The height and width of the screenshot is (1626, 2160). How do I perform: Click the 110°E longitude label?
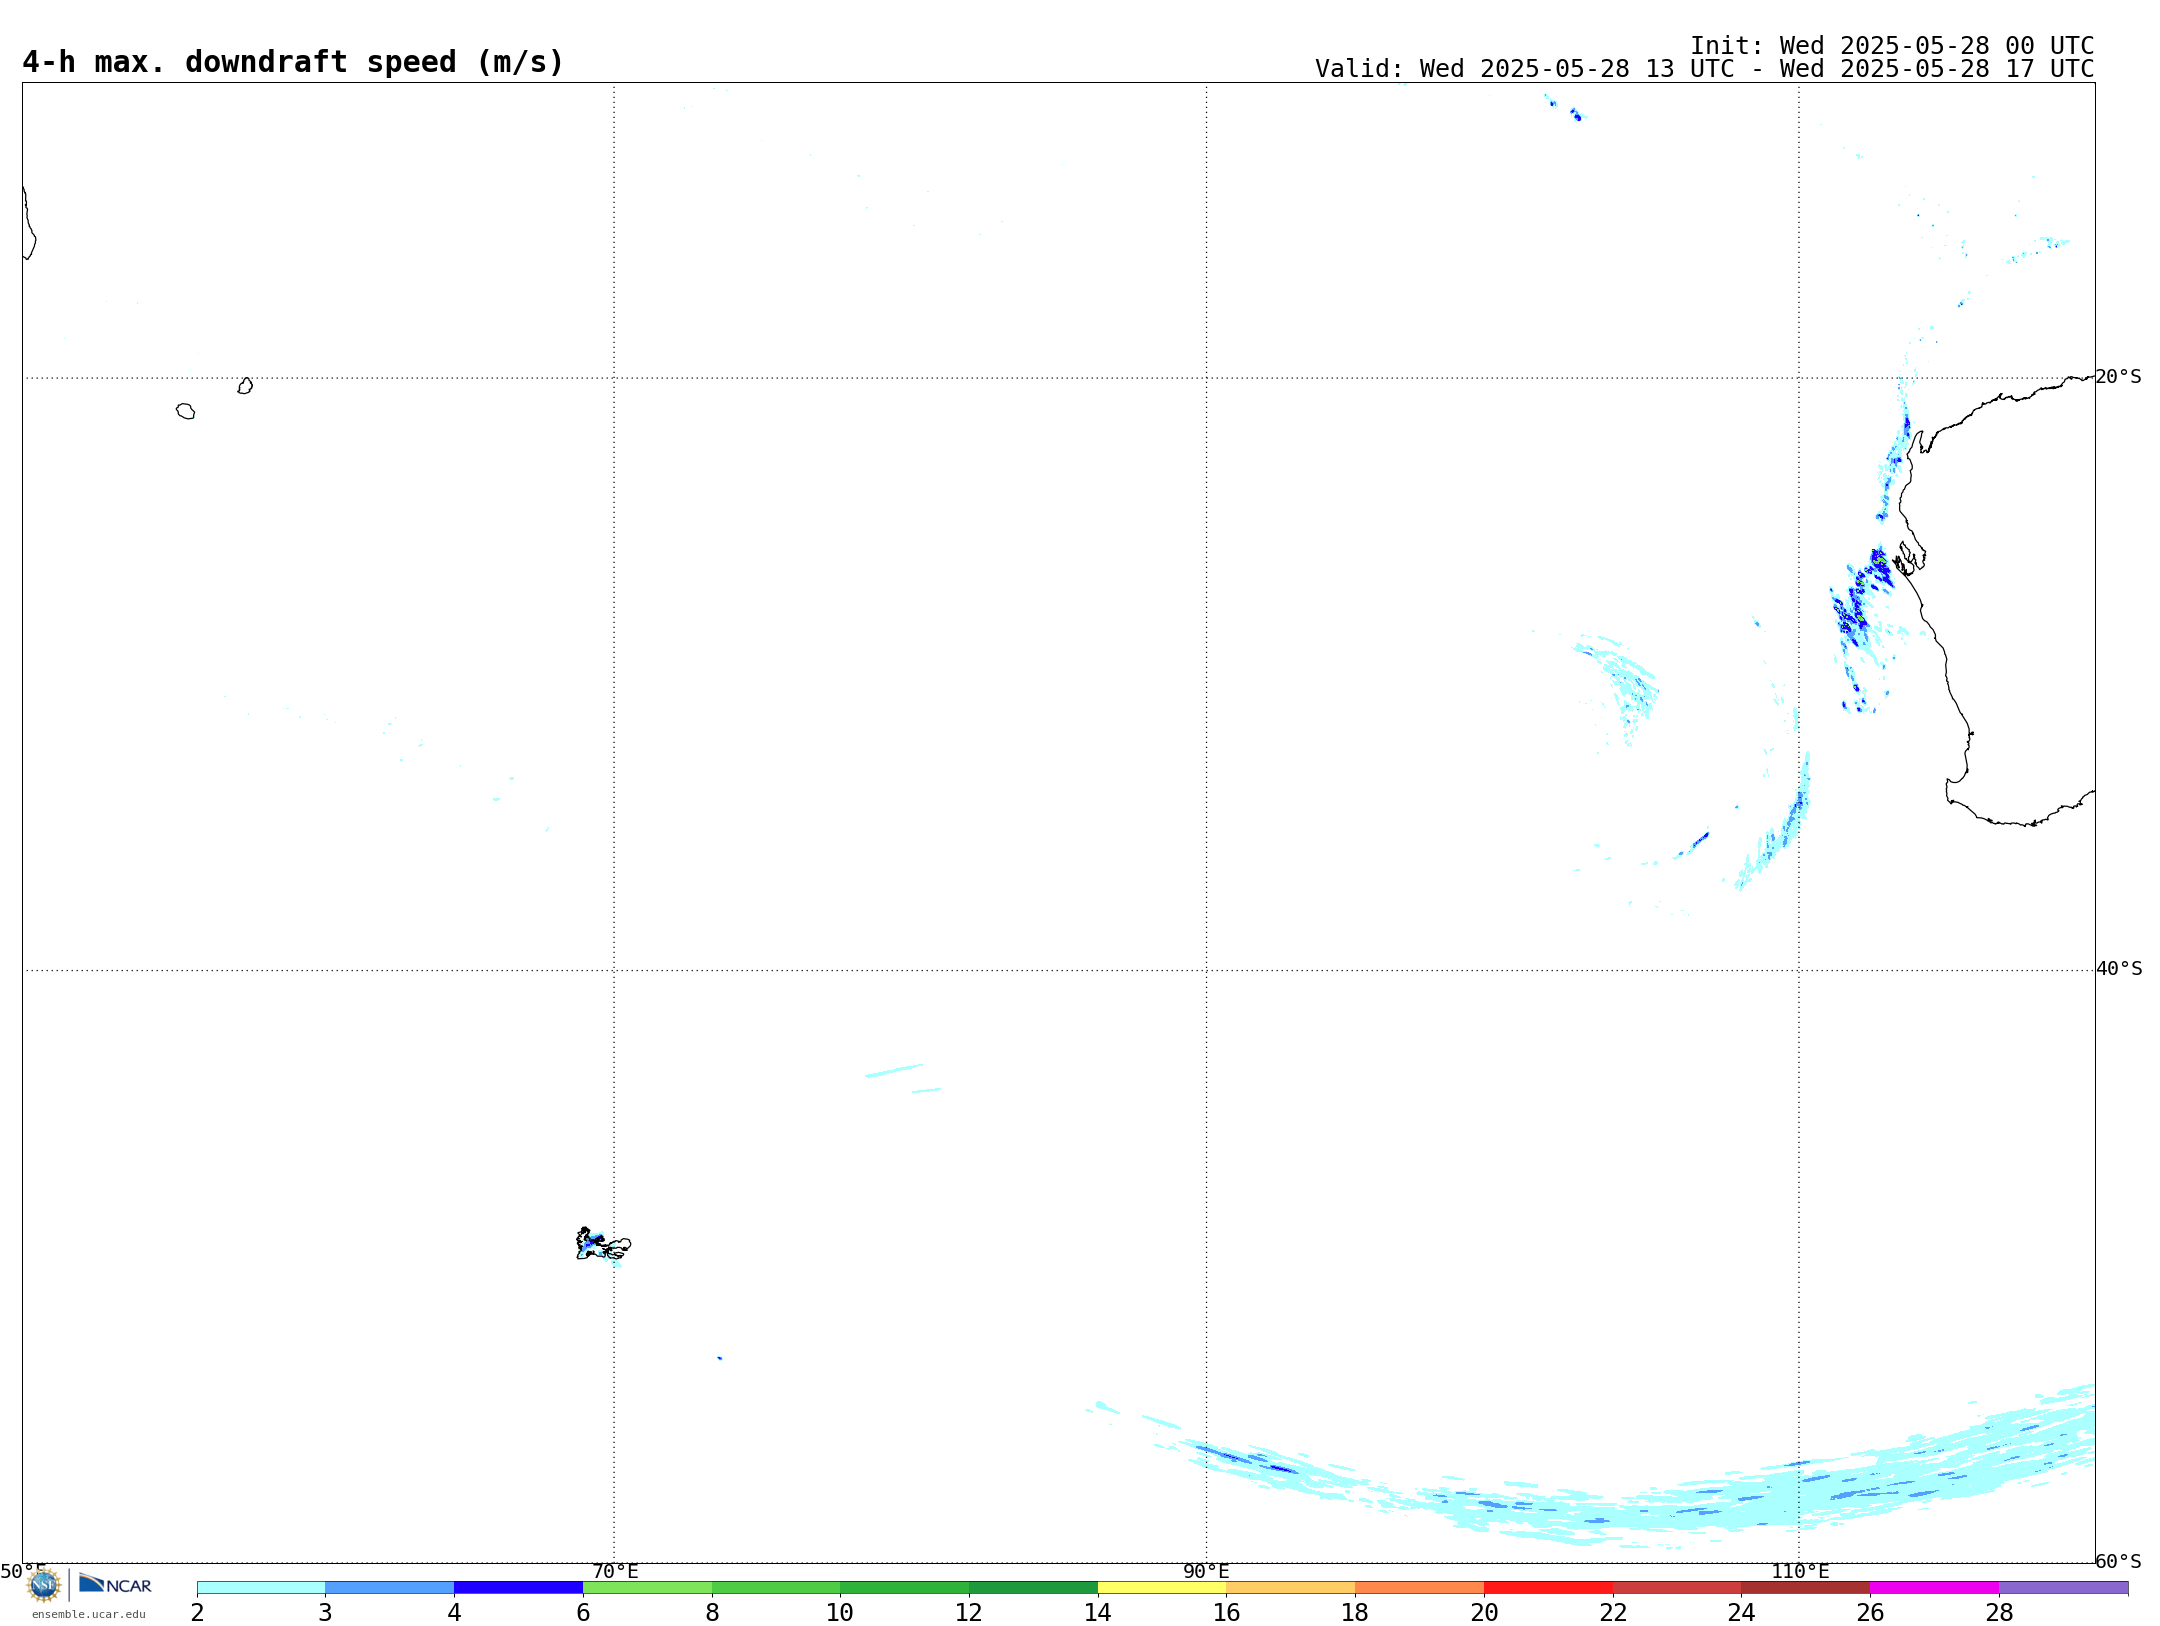point(1800,1571)
